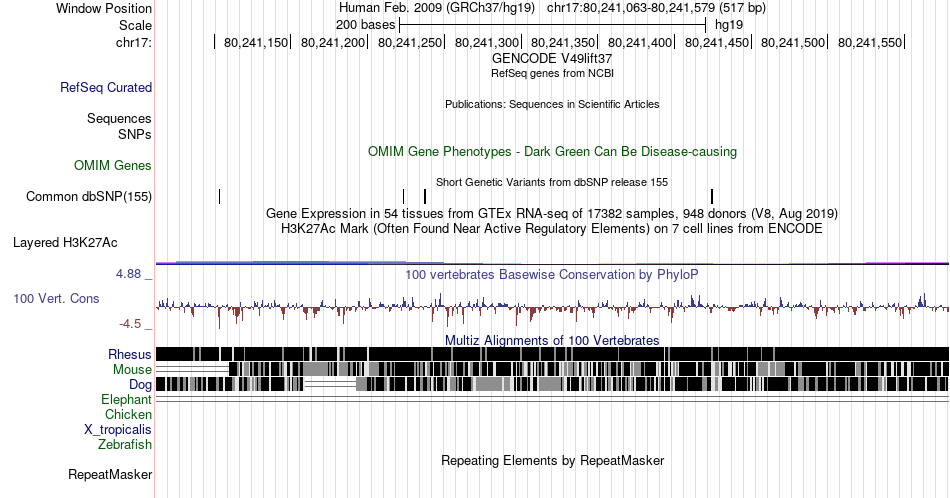Click 100 vertebrates Basewise Conservation by PhyloP title
This screenshot has height=498, width=950.
(x=552, y=274)
